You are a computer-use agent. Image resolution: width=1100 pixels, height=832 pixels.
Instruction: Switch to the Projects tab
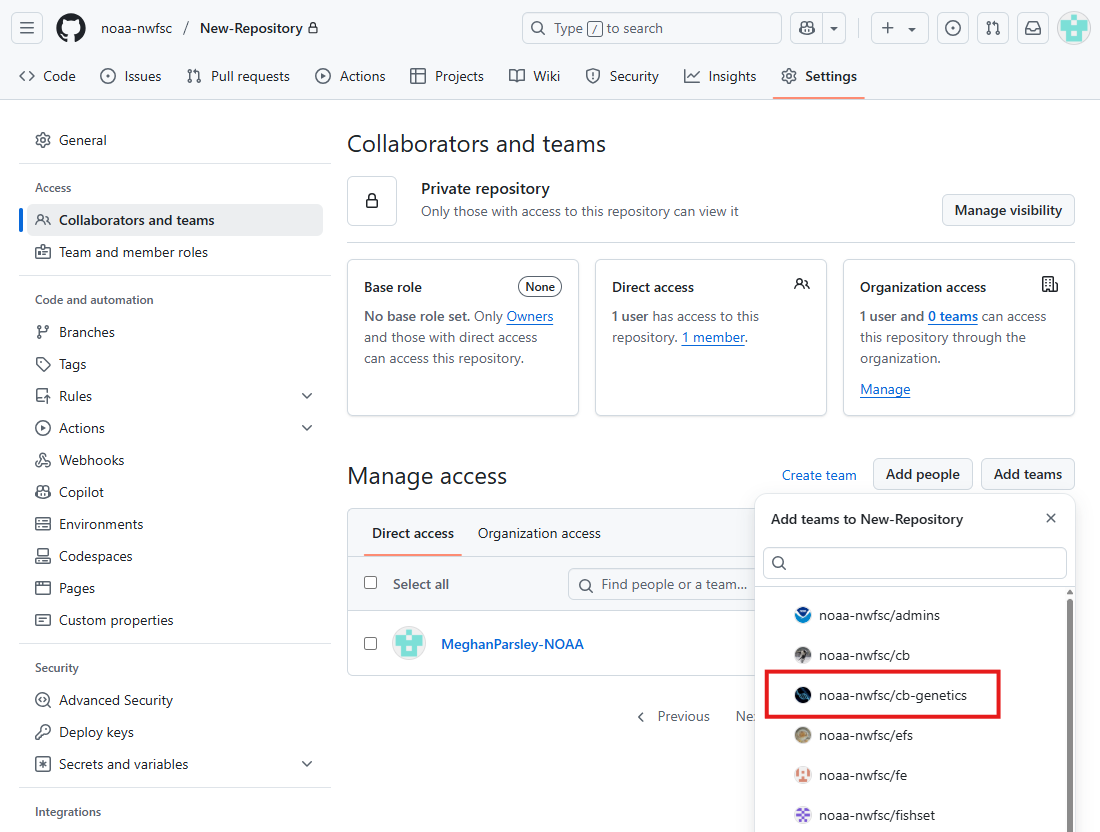tap(447, 76)
